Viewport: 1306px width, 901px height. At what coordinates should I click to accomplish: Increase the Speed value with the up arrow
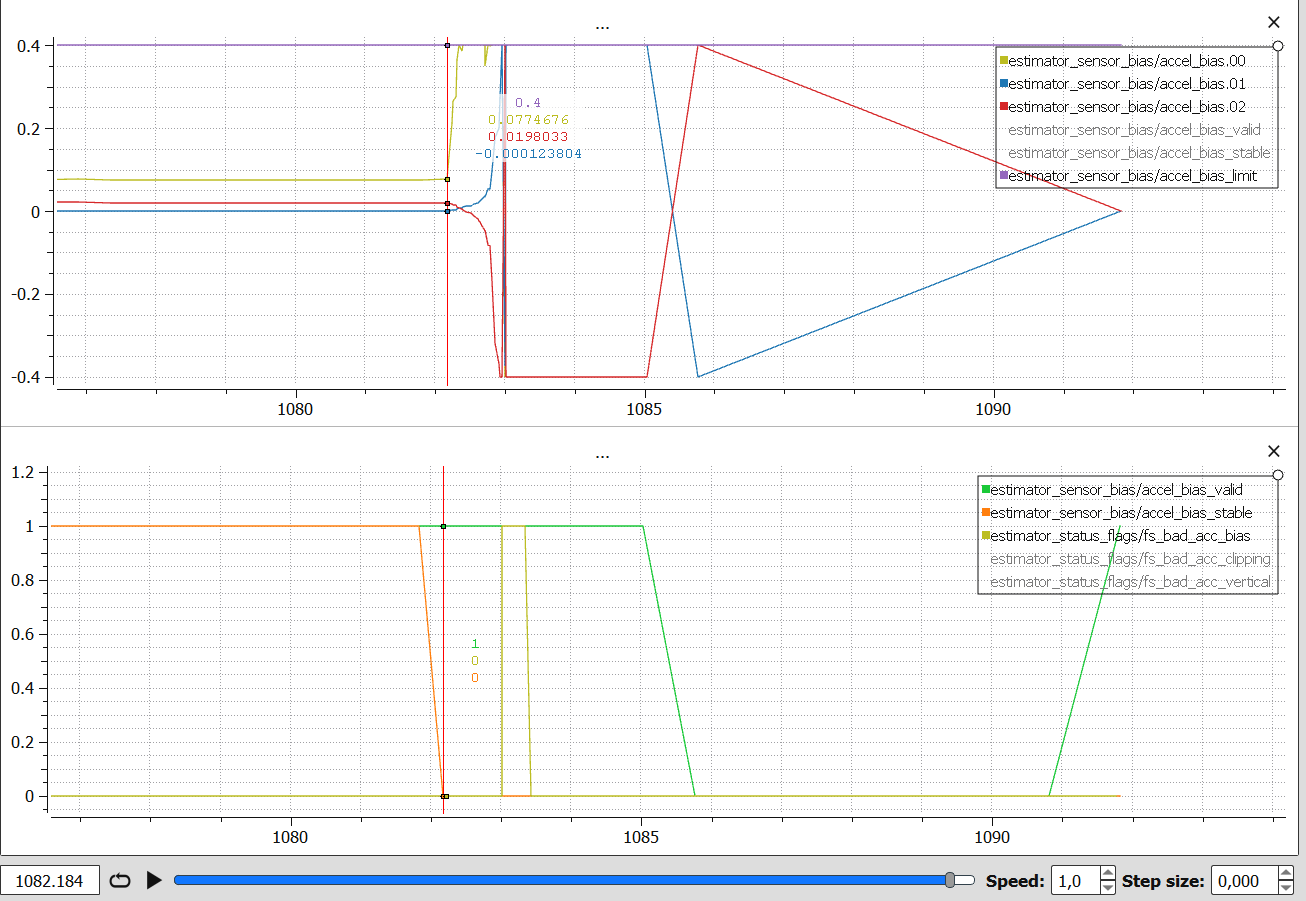pos(1107,874)
